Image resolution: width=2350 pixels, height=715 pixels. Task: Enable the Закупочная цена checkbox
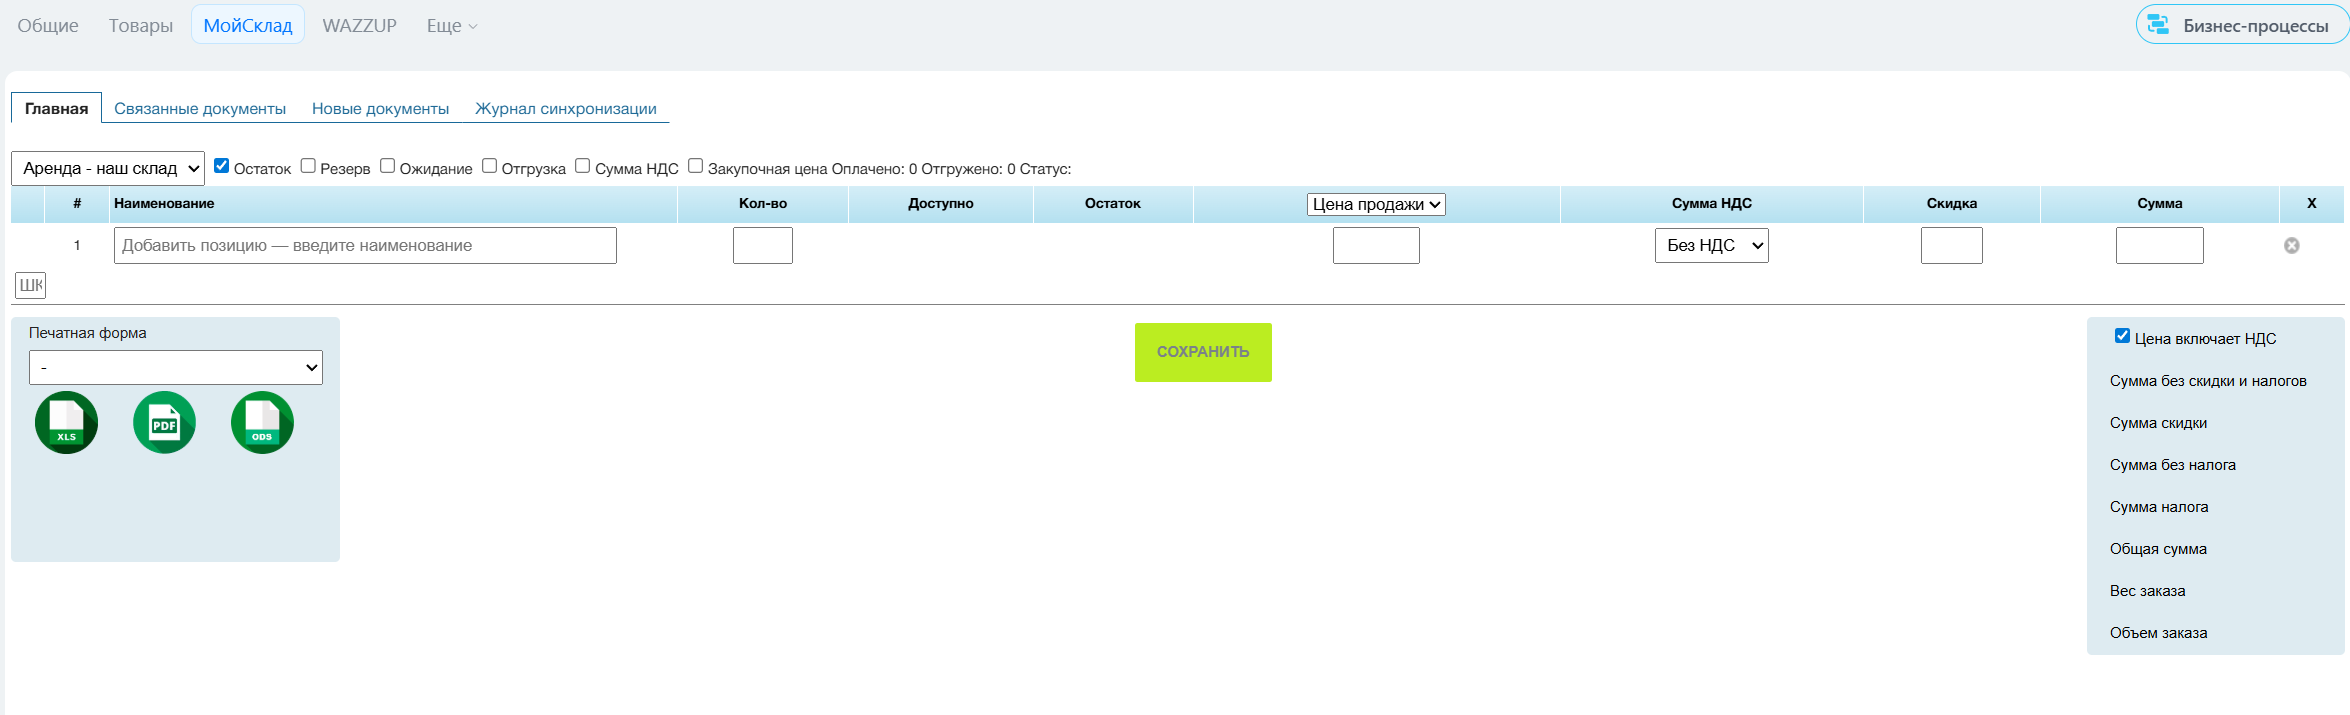pos(696,166)
